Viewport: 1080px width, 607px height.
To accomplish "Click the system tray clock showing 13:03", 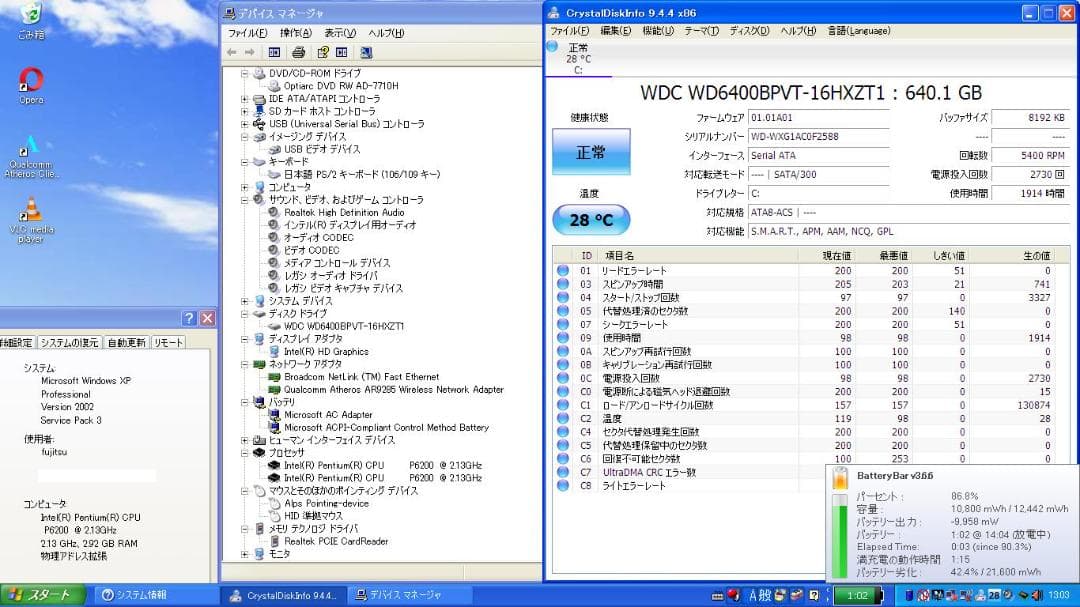I will 1059,595.
